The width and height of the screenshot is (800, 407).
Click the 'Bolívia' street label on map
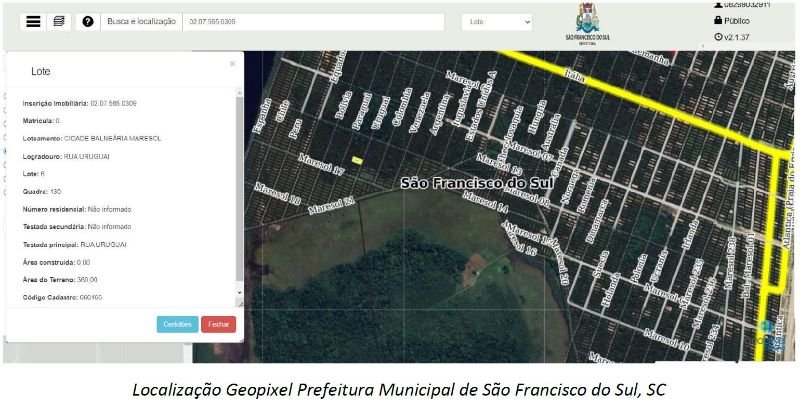pos(343,105)
